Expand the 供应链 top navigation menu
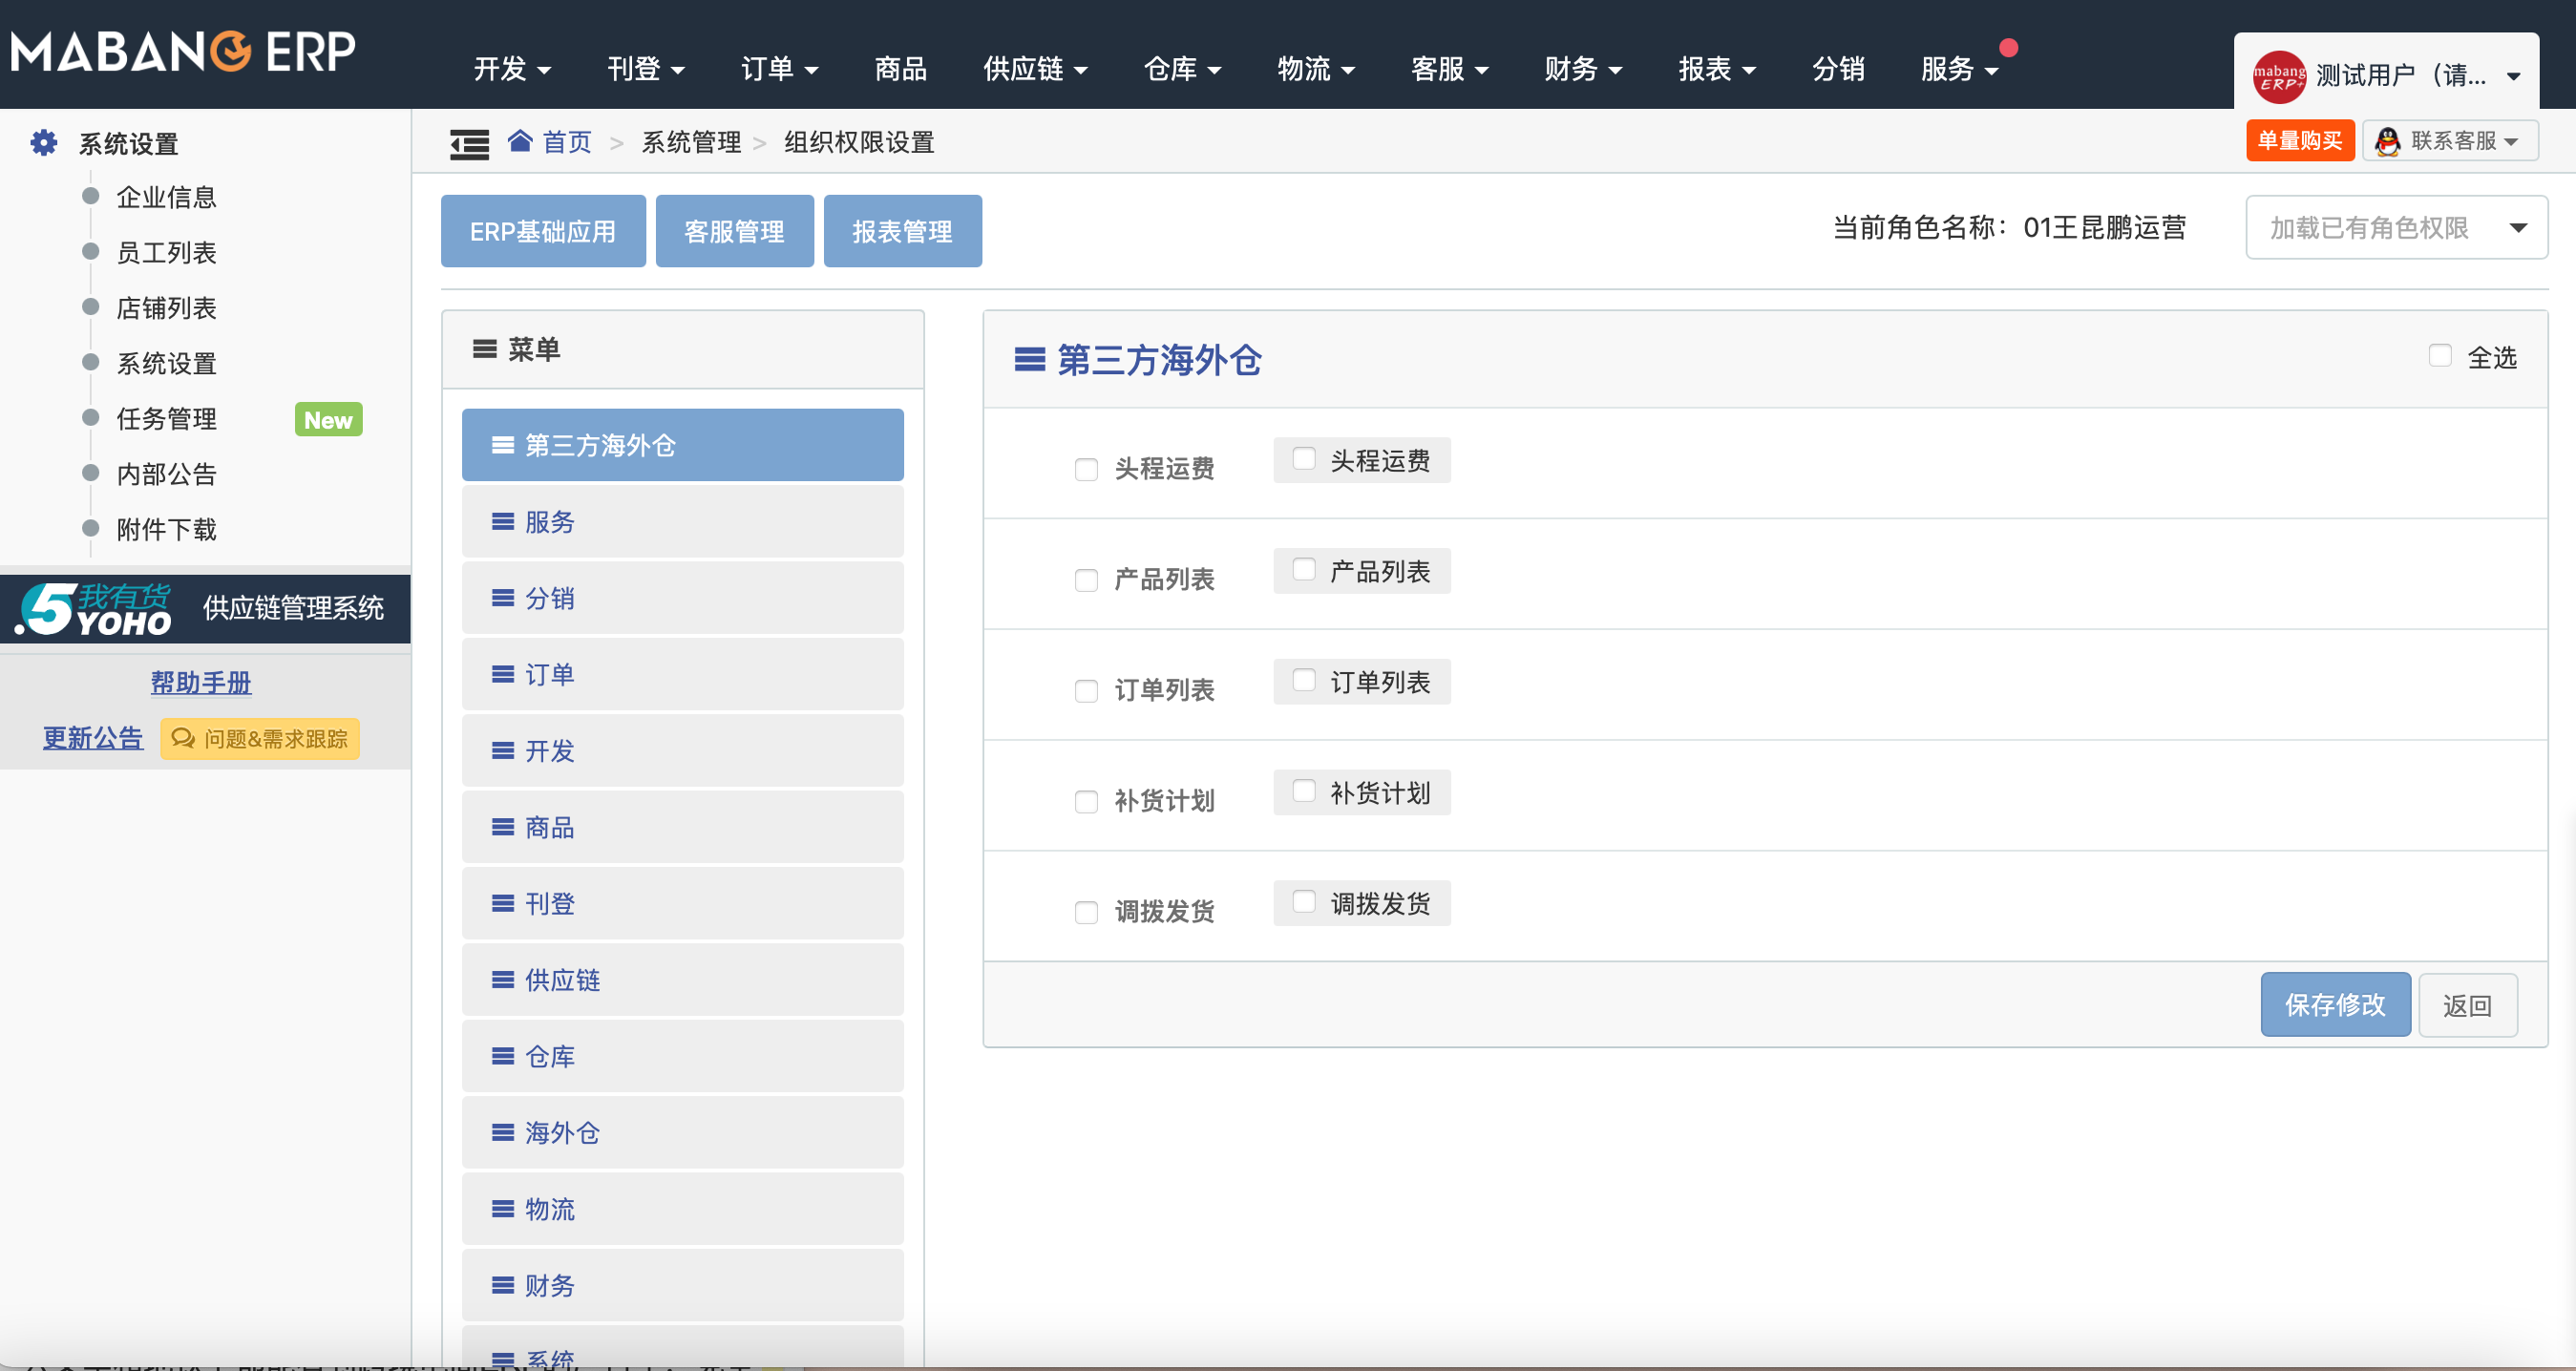 tap(1034, 69)
